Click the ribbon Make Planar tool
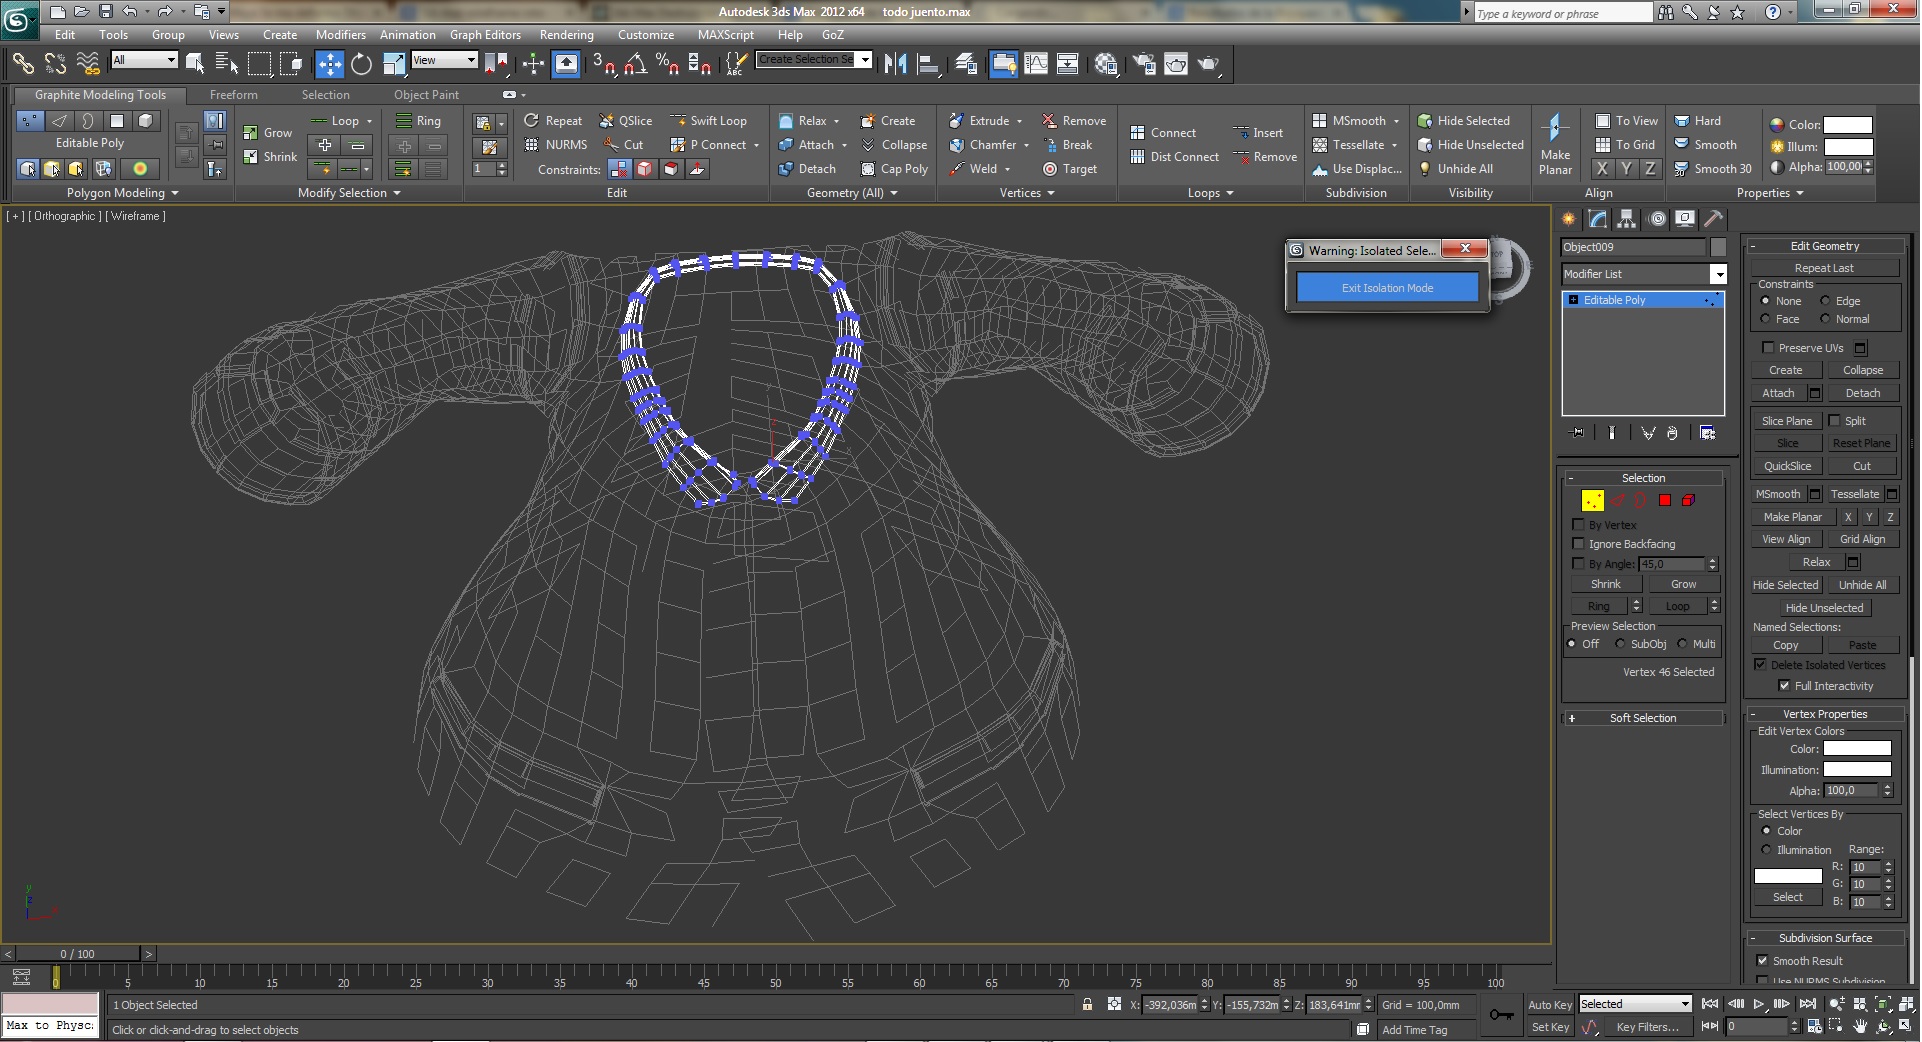Image resolution: width=1922 pixels, height=1042 pixels. point(1555,143)
